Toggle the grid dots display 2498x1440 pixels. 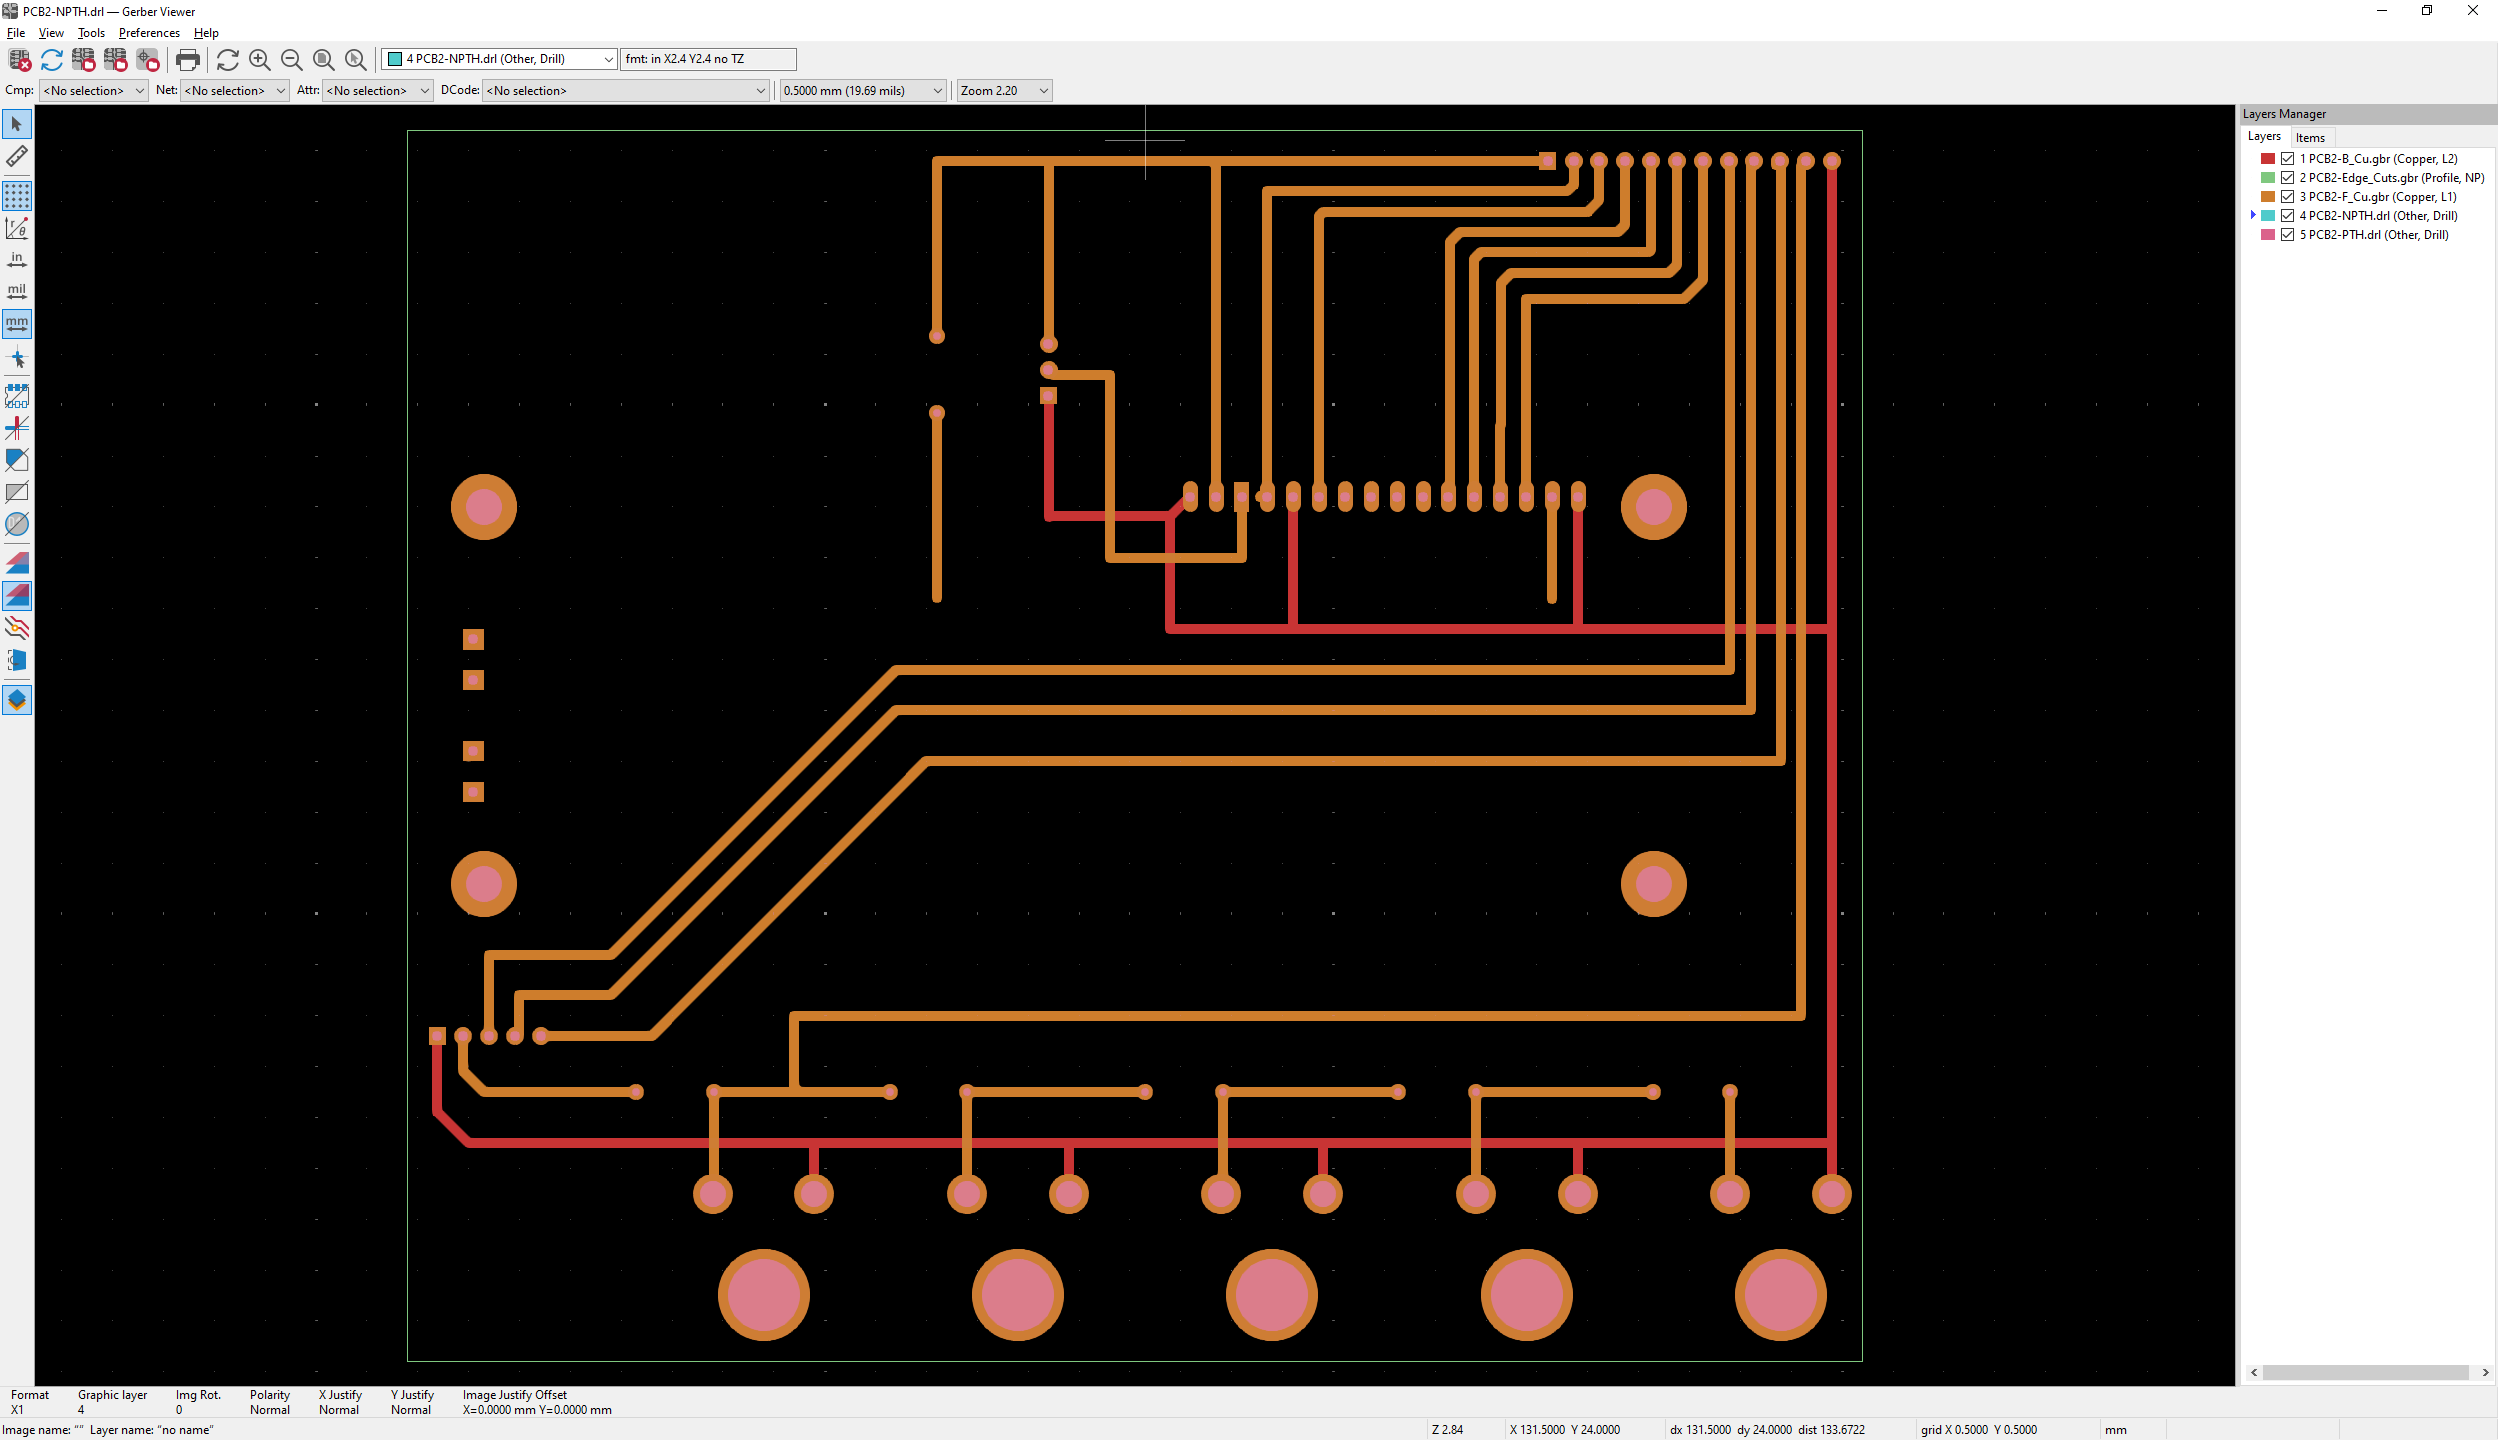17,195
